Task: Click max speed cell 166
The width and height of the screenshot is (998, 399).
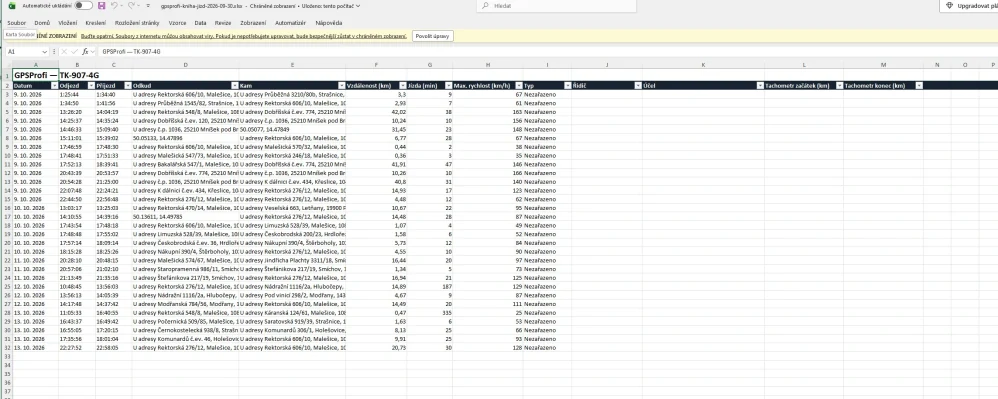Action: tap(487, 172)
